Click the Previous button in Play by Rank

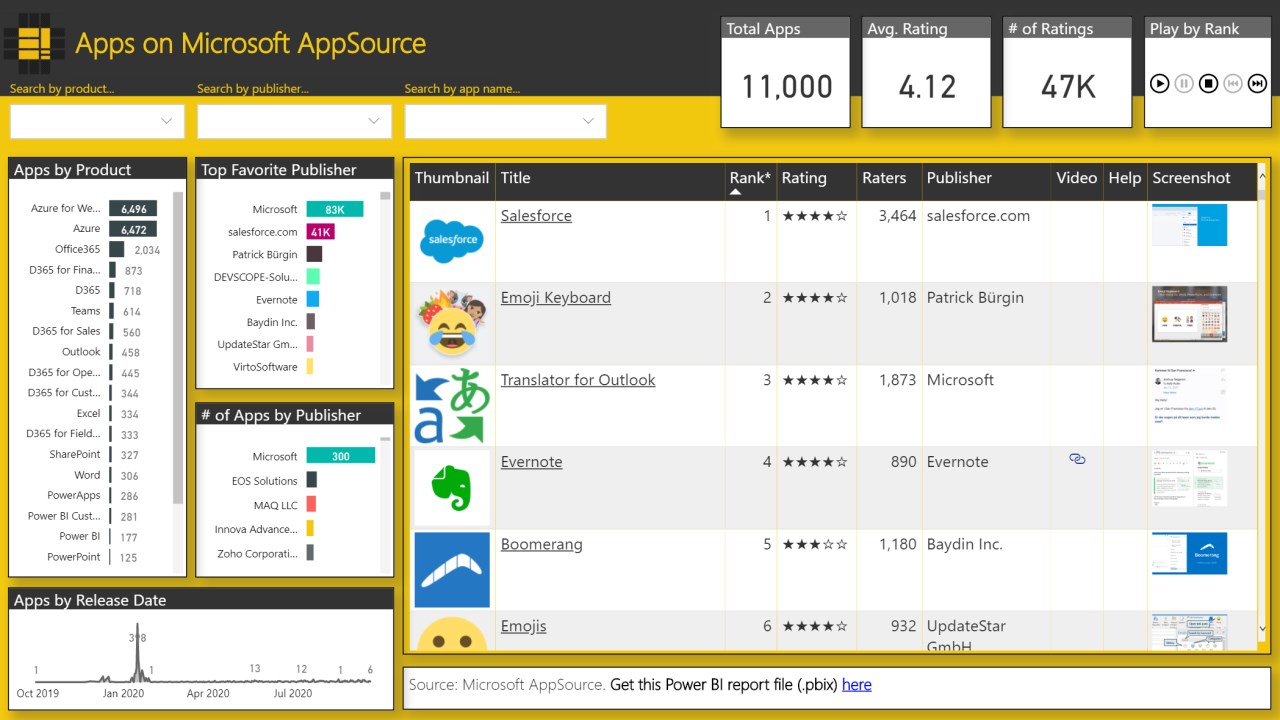(x=1233, y=84)
